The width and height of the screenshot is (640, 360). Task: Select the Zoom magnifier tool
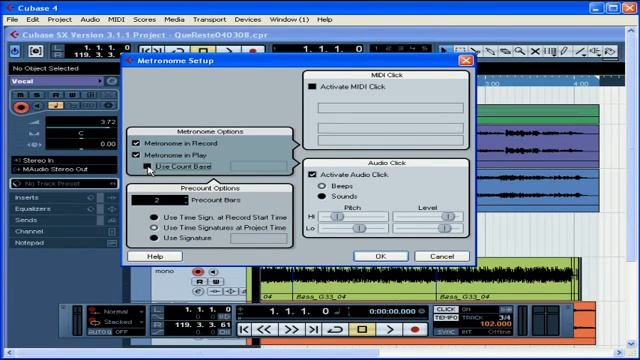coord(520,51)
